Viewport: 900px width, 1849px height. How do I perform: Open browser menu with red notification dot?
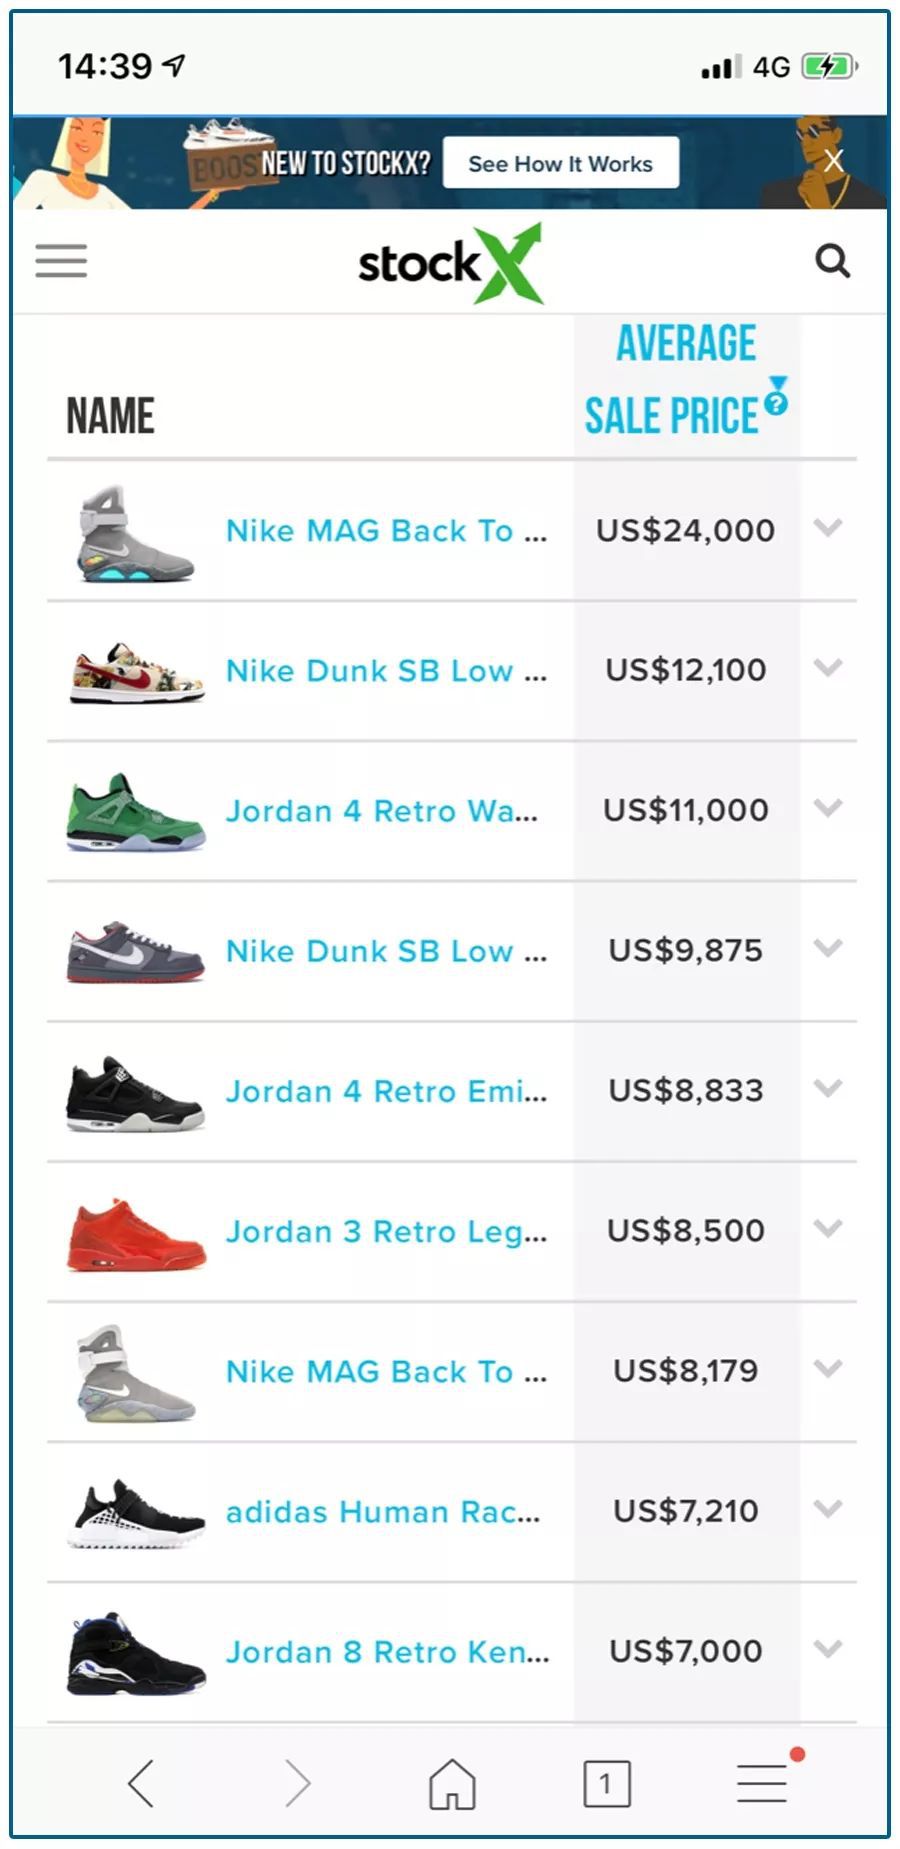click(762, 1783)
